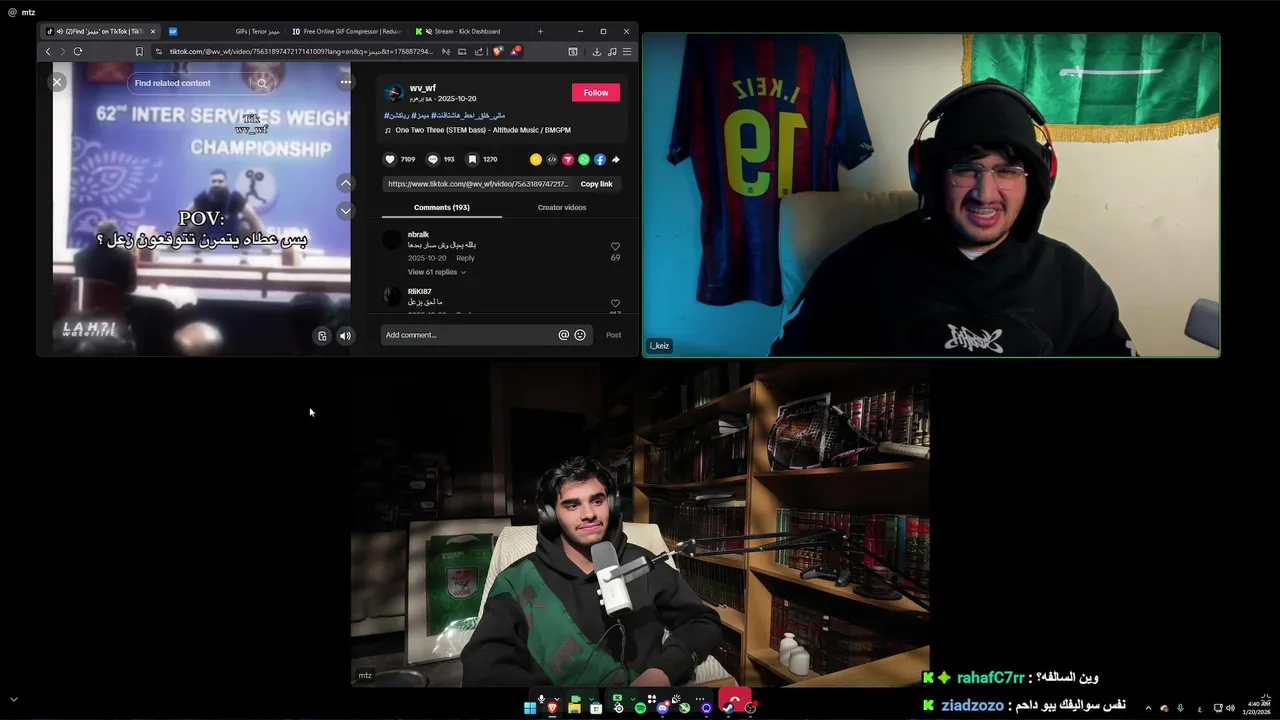Share the video via WhatsApp icon
Screen dimensions: 1280x720
(x=584, y=159)
